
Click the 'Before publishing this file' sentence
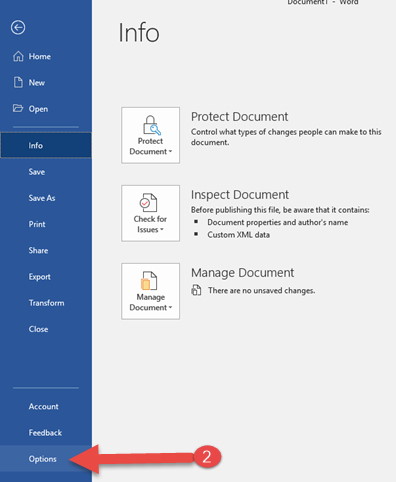coord(280,210)
